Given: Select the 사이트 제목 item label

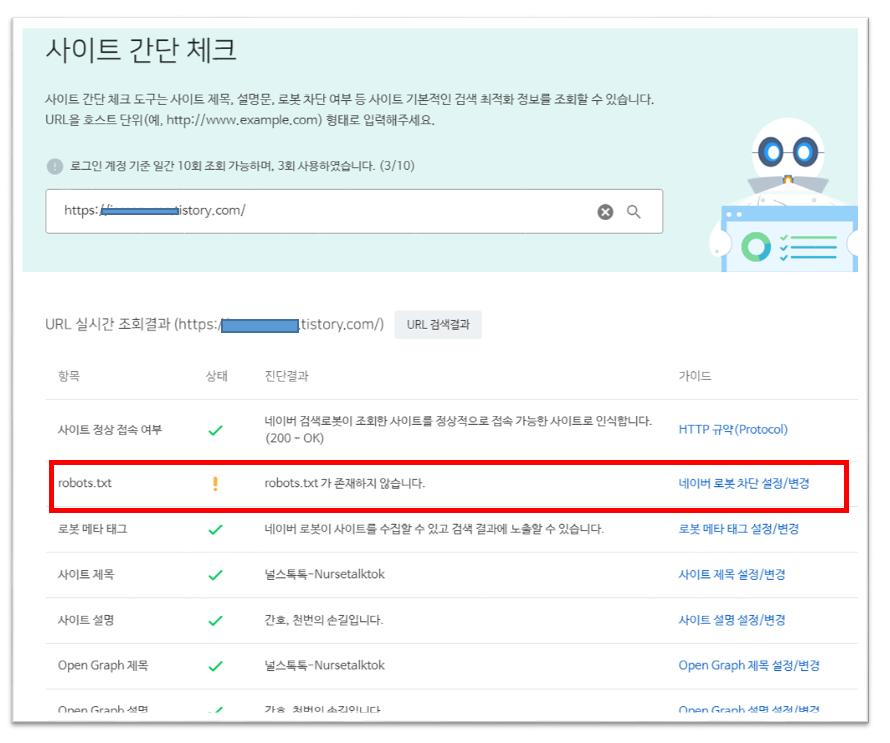Looking at the screenshot, I should pyautogui.click(x=86, y=574).
